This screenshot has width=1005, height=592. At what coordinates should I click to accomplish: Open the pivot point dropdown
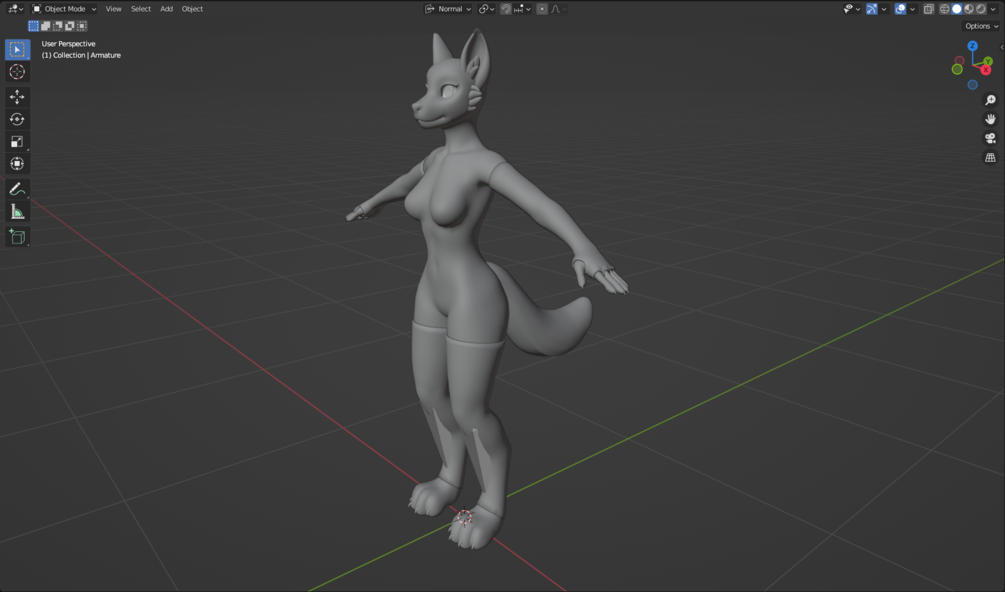point(486,9)
